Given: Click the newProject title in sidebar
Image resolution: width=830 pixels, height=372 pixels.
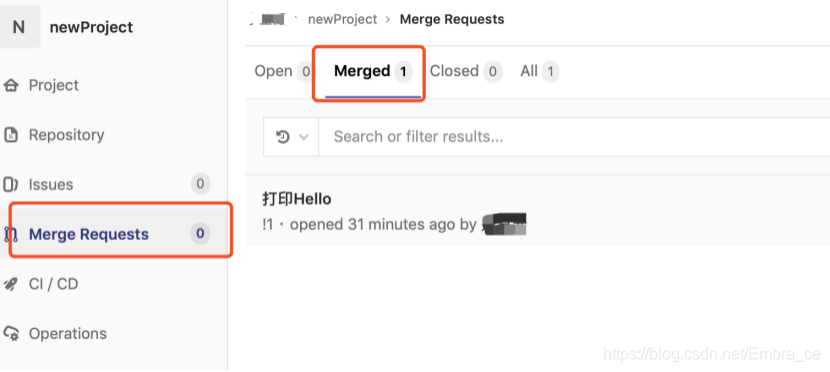Looking at the screenshot, I should [x=92, y=27].
